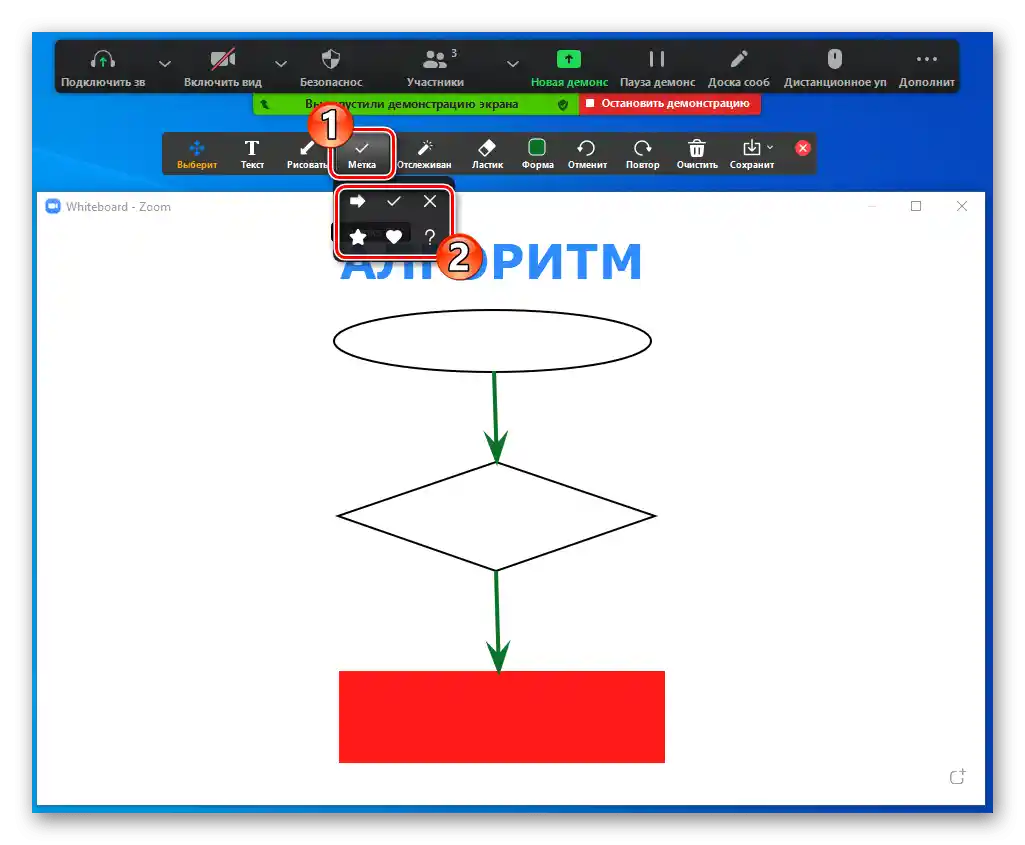Enable the Отслеживание spotlight mode
Image resolution: width=1025 pixels, height=845 pixels.
tap(424, 152)
